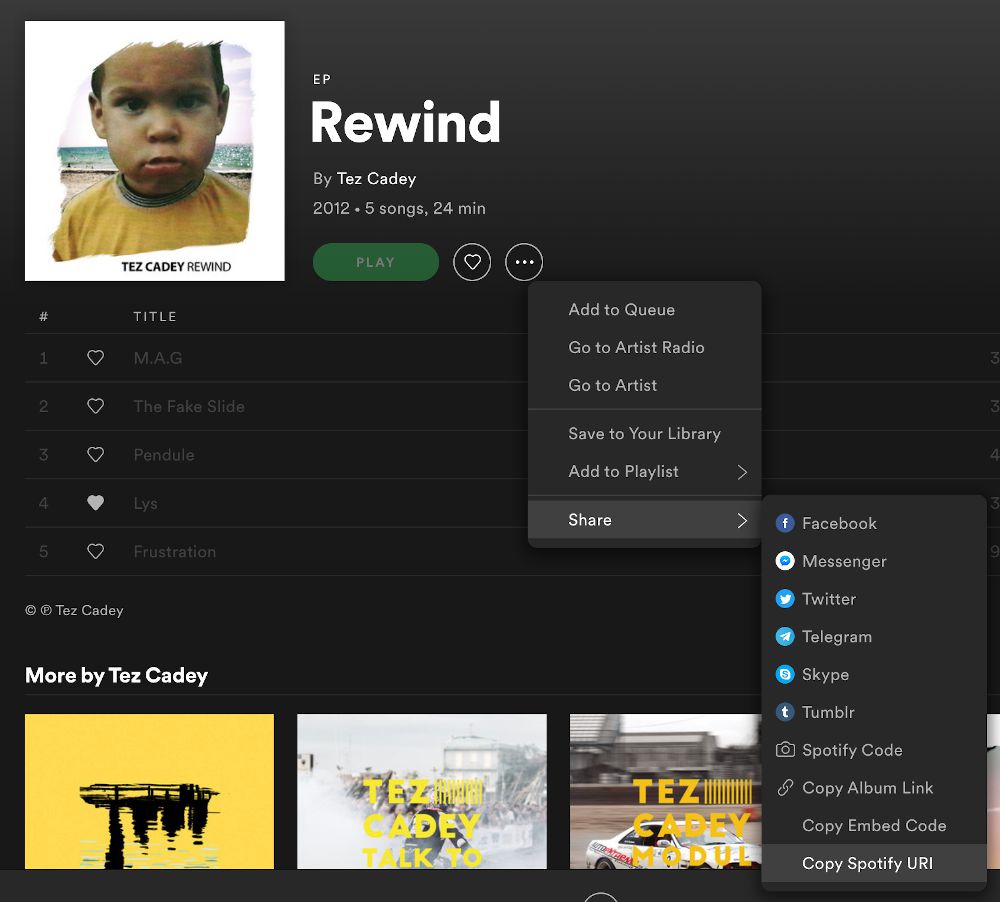1000x902 pixels.
Task: Open artist Tez Cadey link under title
Action: tap(376, 179)
